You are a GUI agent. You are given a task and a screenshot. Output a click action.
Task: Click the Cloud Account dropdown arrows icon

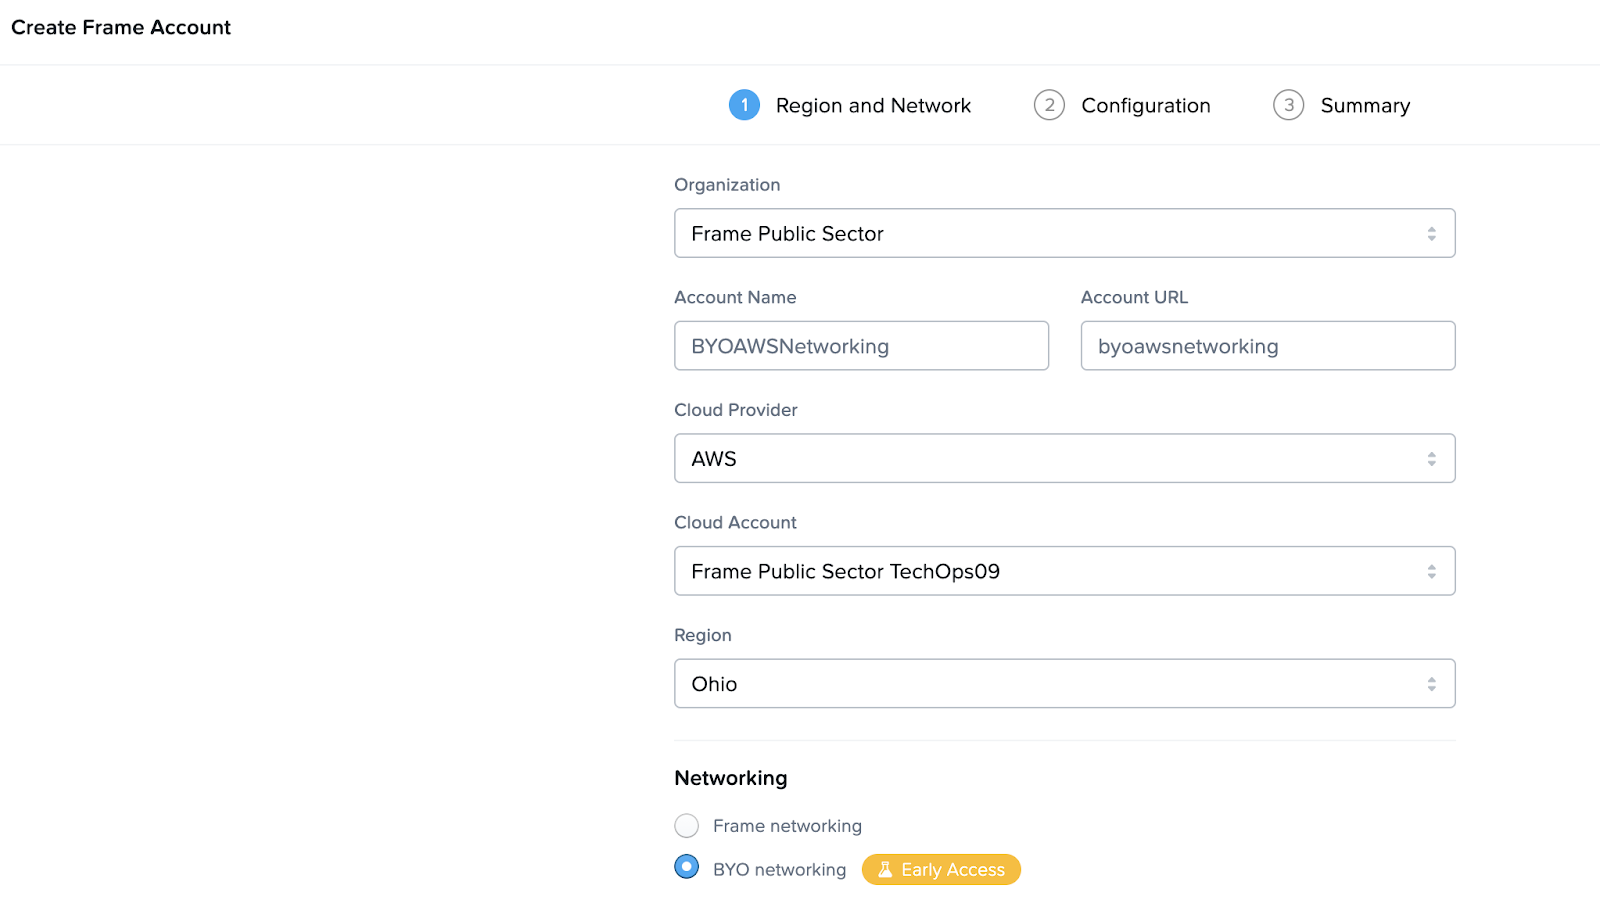(1431, 572)
